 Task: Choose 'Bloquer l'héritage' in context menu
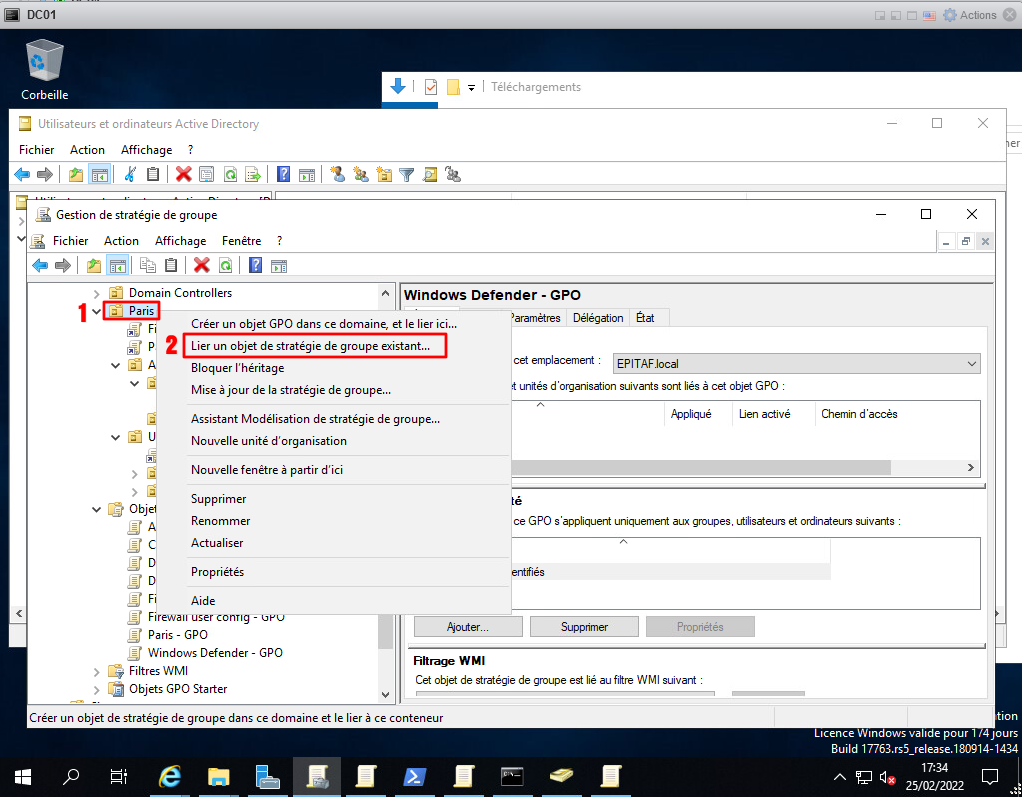tap(237, 368)
